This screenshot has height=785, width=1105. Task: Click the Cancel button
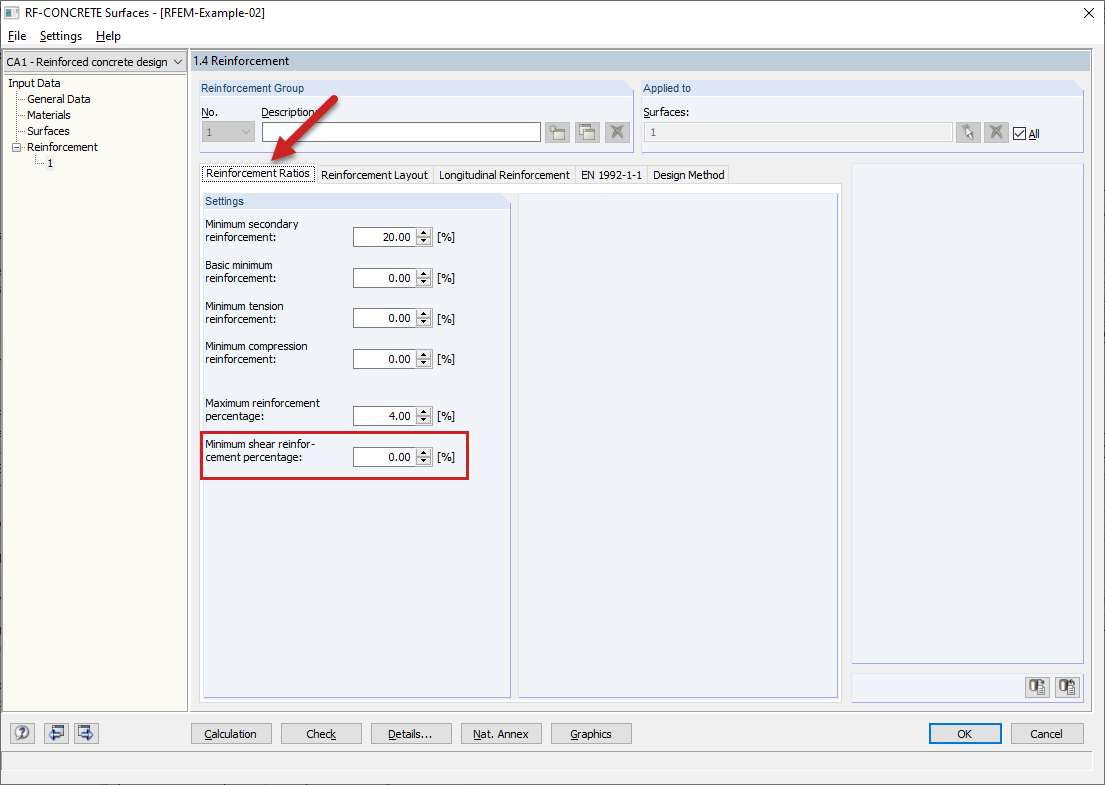[1047, 734]
